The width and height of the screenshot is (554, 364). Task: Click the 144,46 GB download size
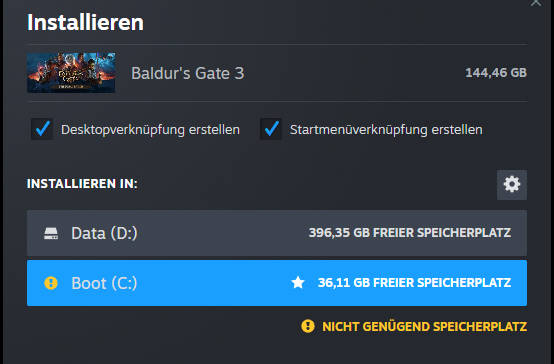496,73
